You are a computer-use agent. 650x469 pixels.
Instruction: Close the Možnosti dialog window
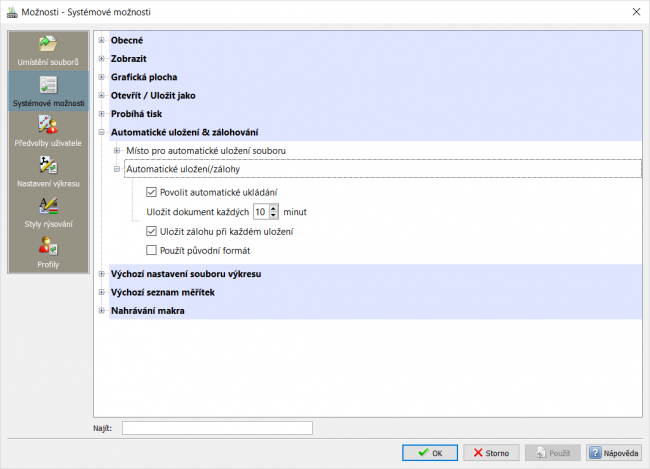click(636, 12)
